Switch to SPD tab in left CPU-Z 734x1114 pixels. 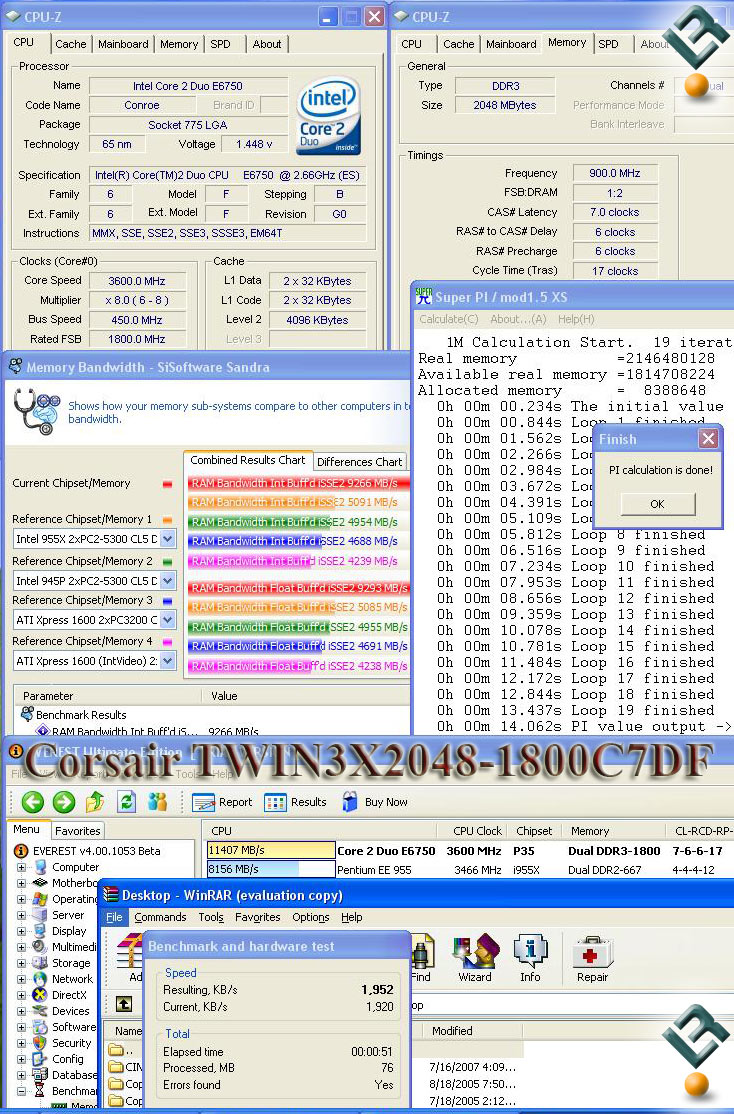[220, 44]
